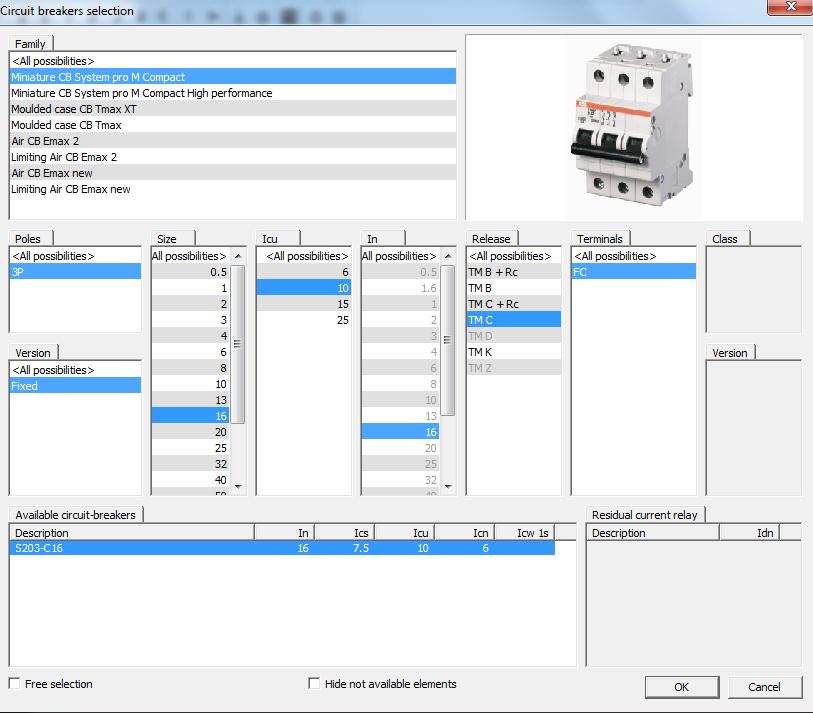The height and width of the screenshot is (713, 813).
Task: Select All possibilities under Poles
Action: click(x=75, y=256)
